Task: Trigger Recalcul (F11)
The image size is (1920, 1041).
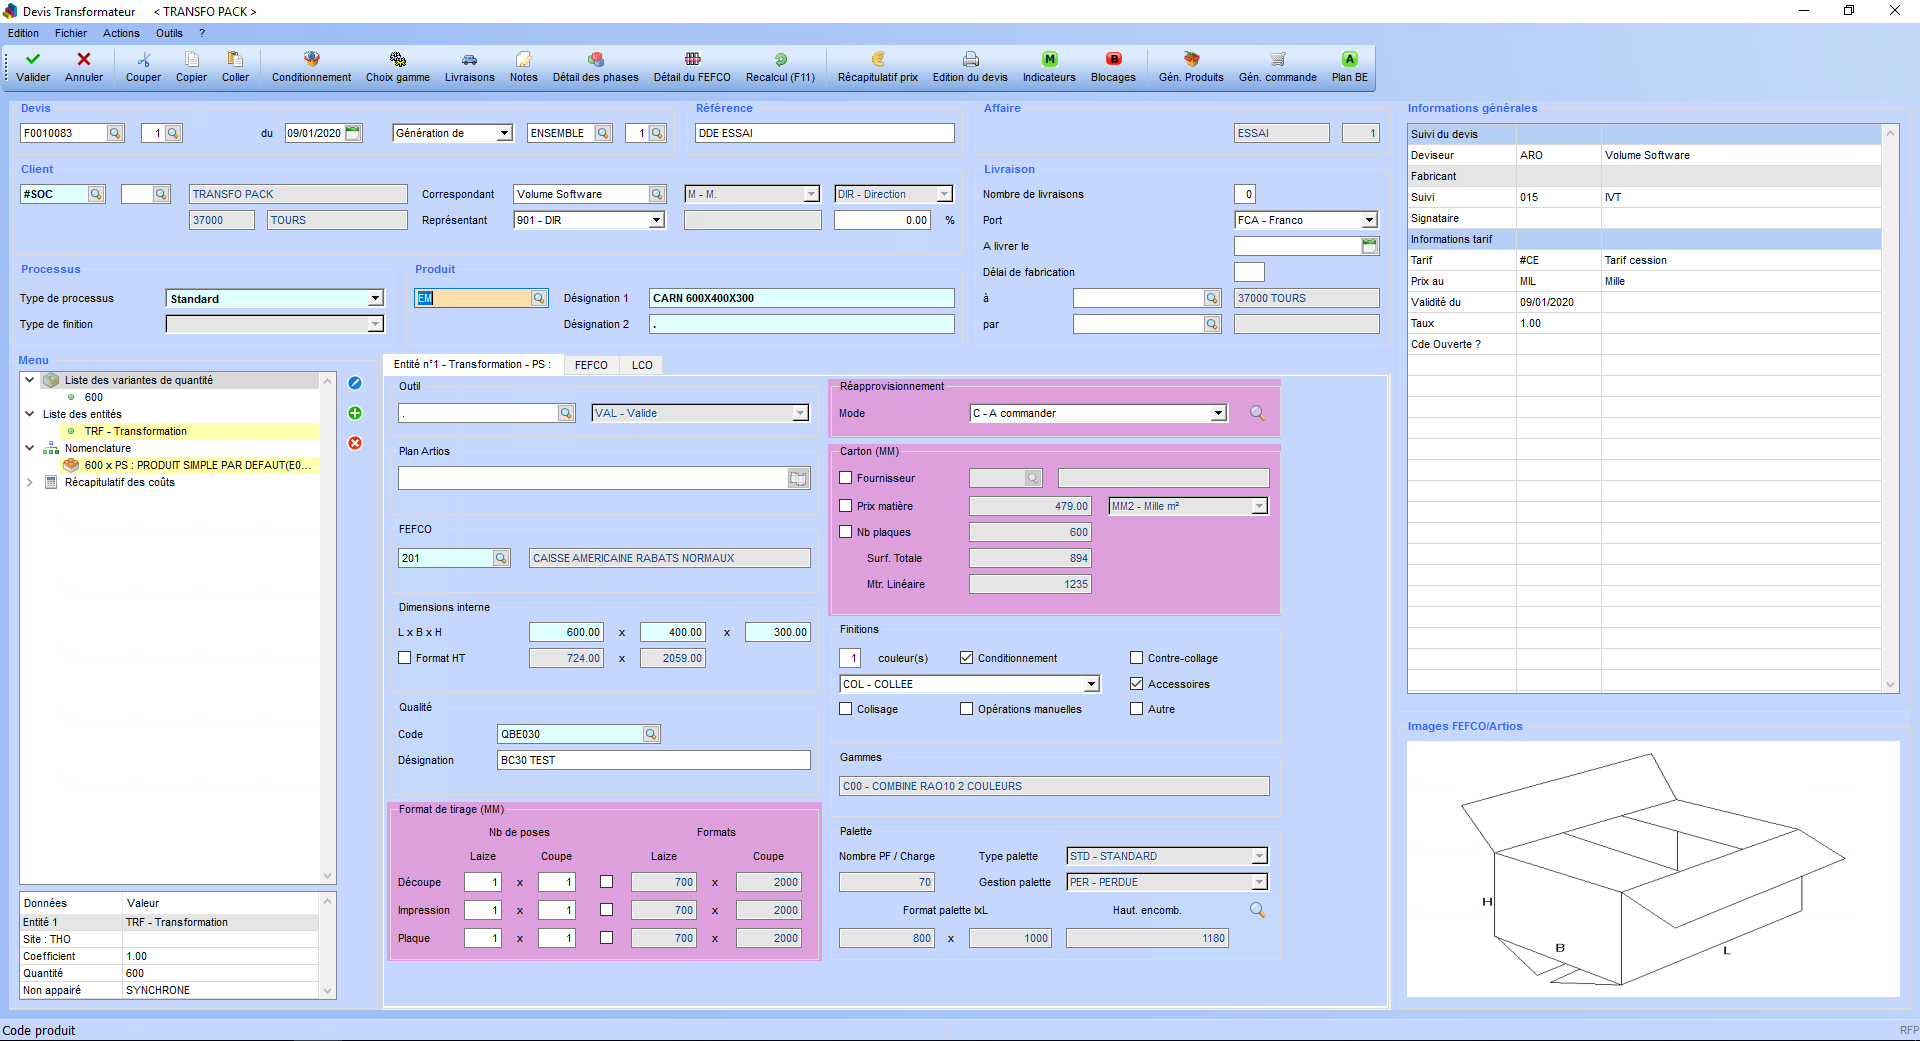Action: [780, 66]
